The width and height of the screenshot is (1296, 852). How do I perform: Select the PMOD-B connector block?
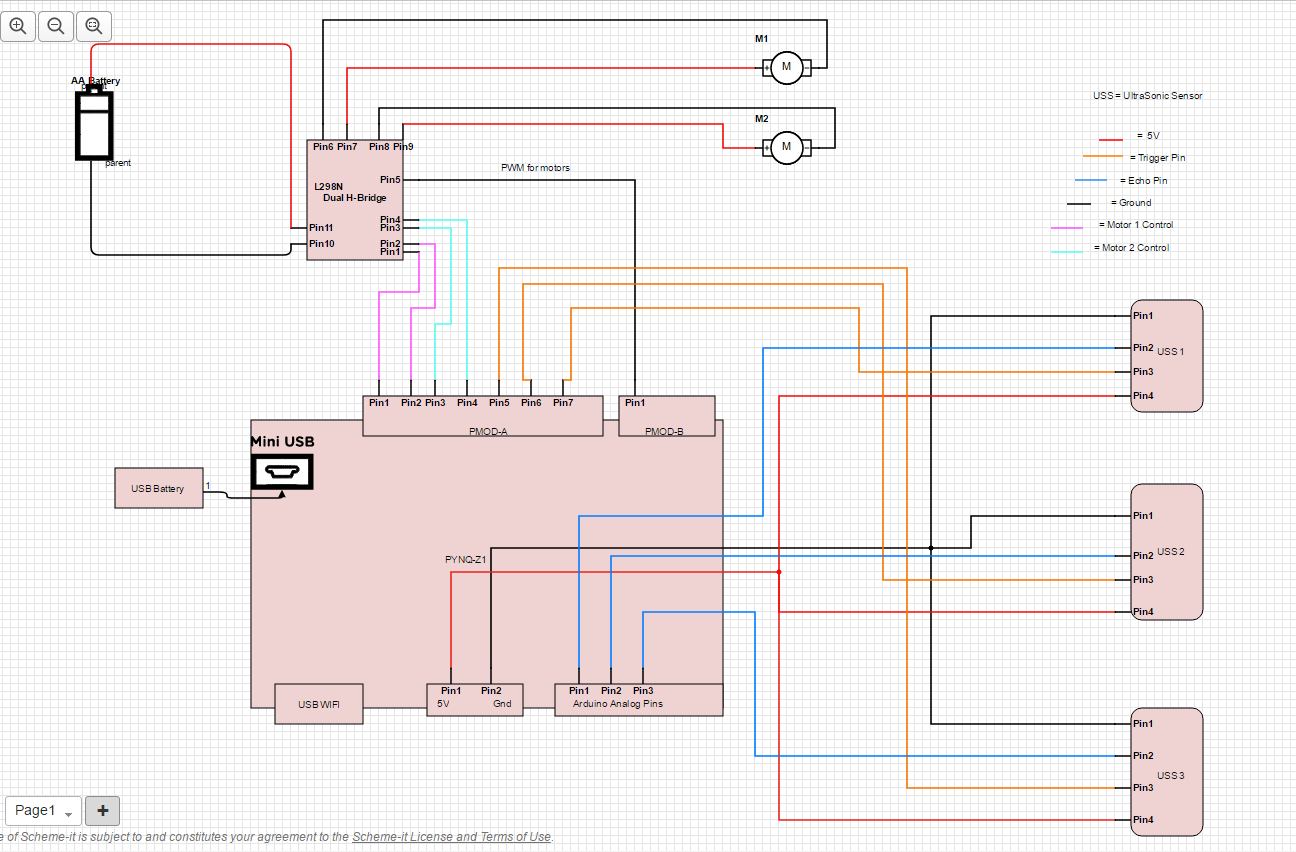click(x=667, y=416)
